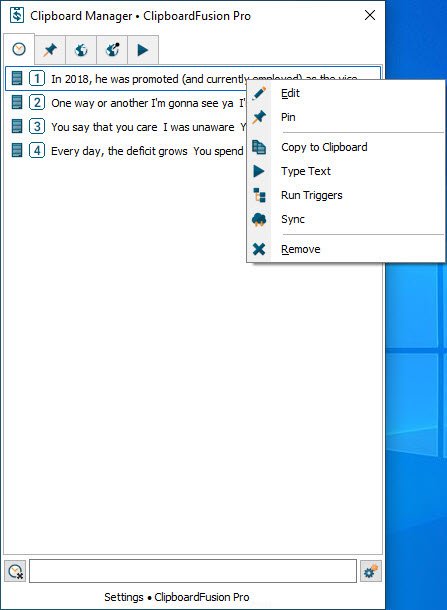Open settings with the gear icon

pos(371,571)
